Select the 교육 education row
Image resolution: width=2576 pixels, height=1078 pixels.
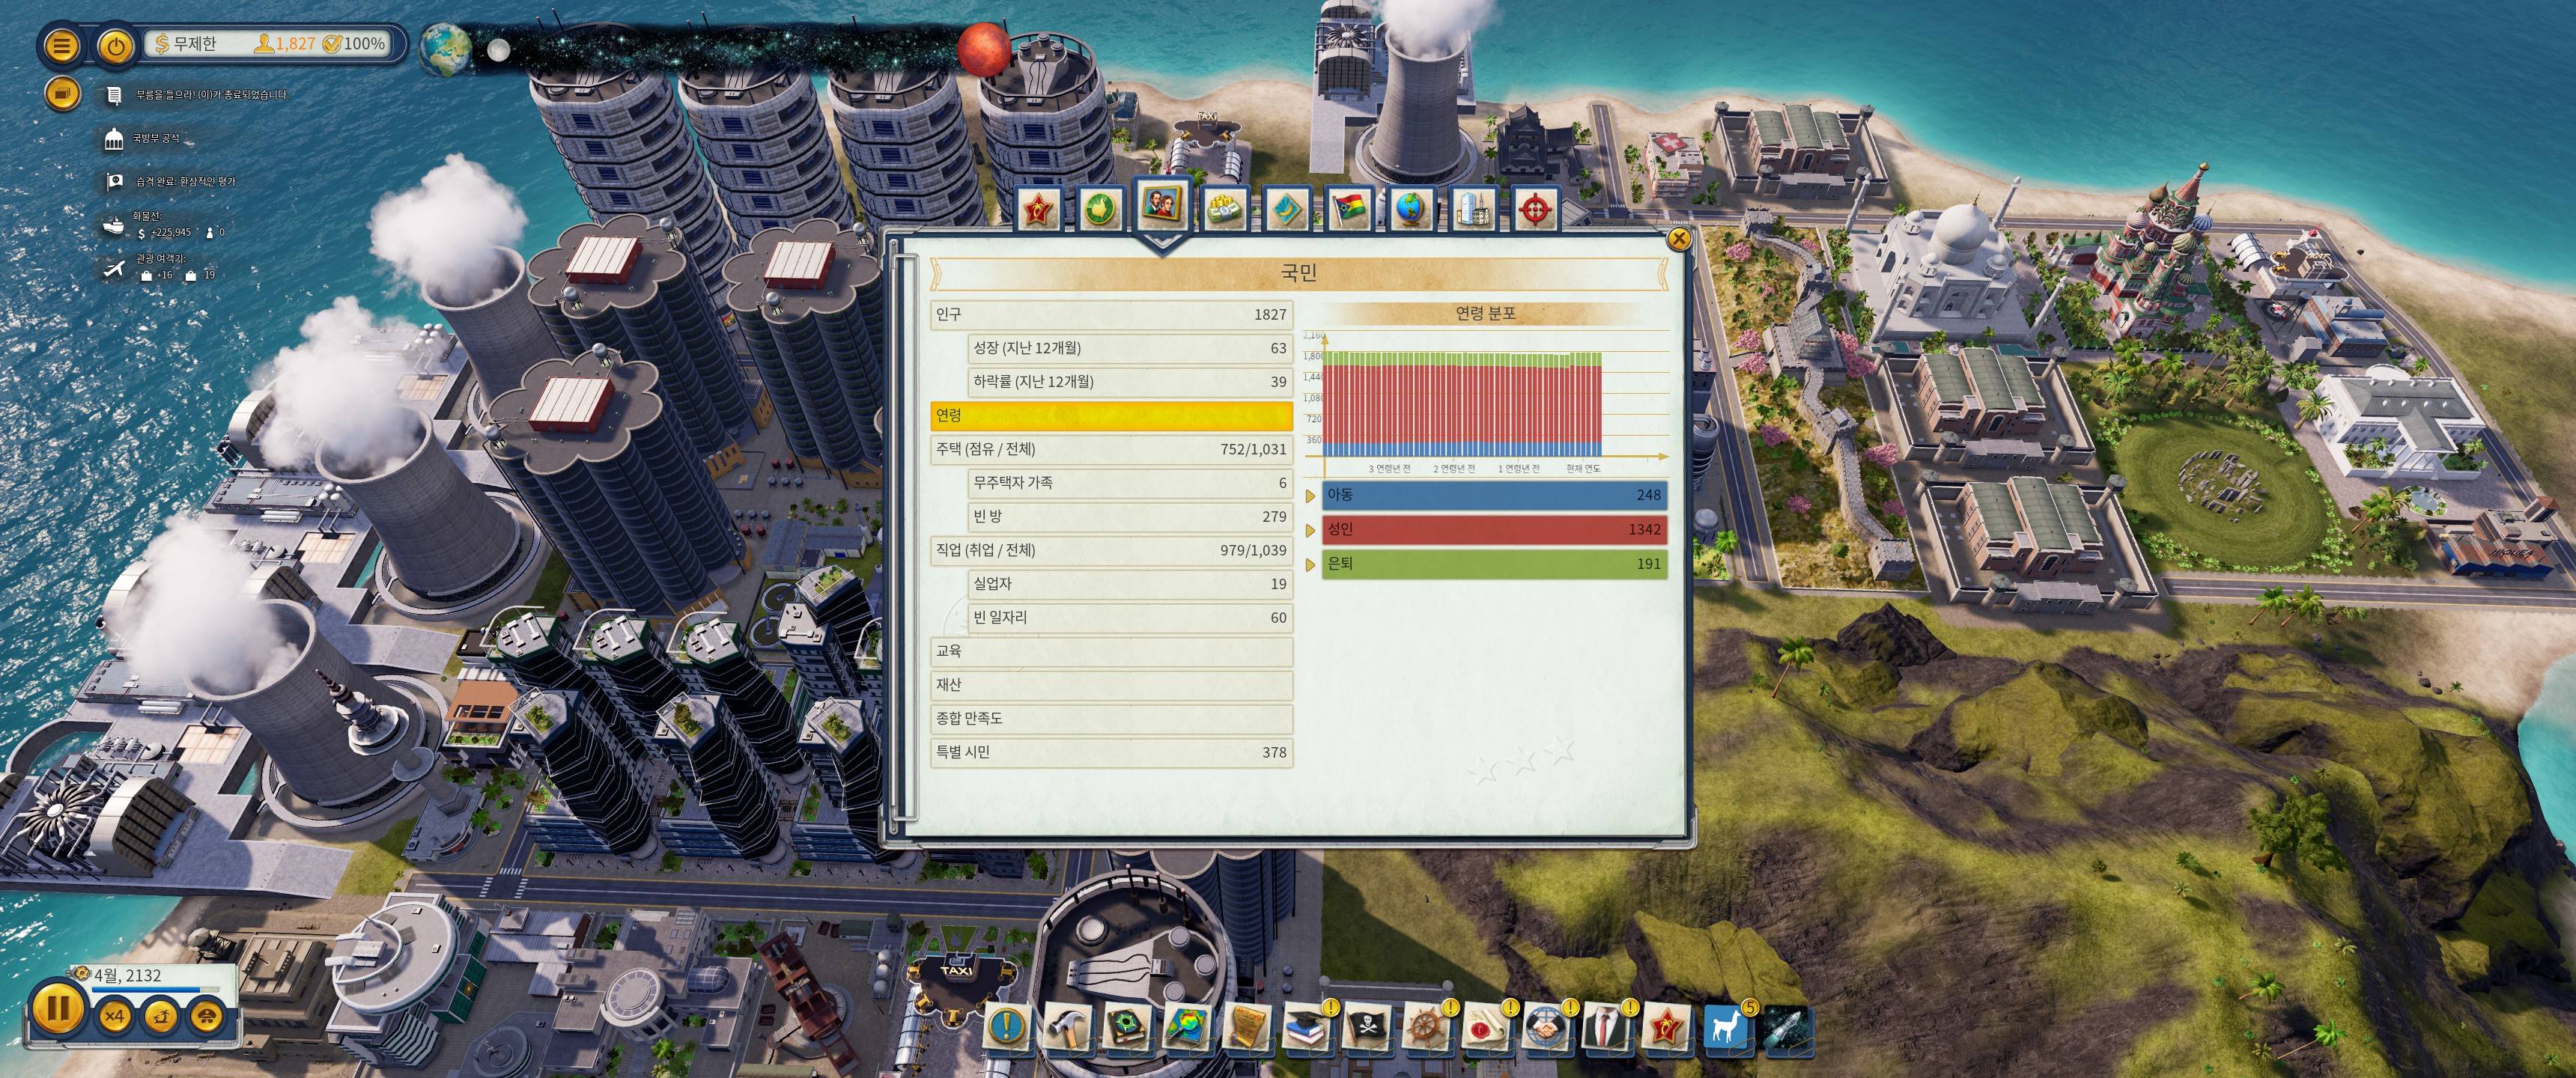coord(1110,652)
